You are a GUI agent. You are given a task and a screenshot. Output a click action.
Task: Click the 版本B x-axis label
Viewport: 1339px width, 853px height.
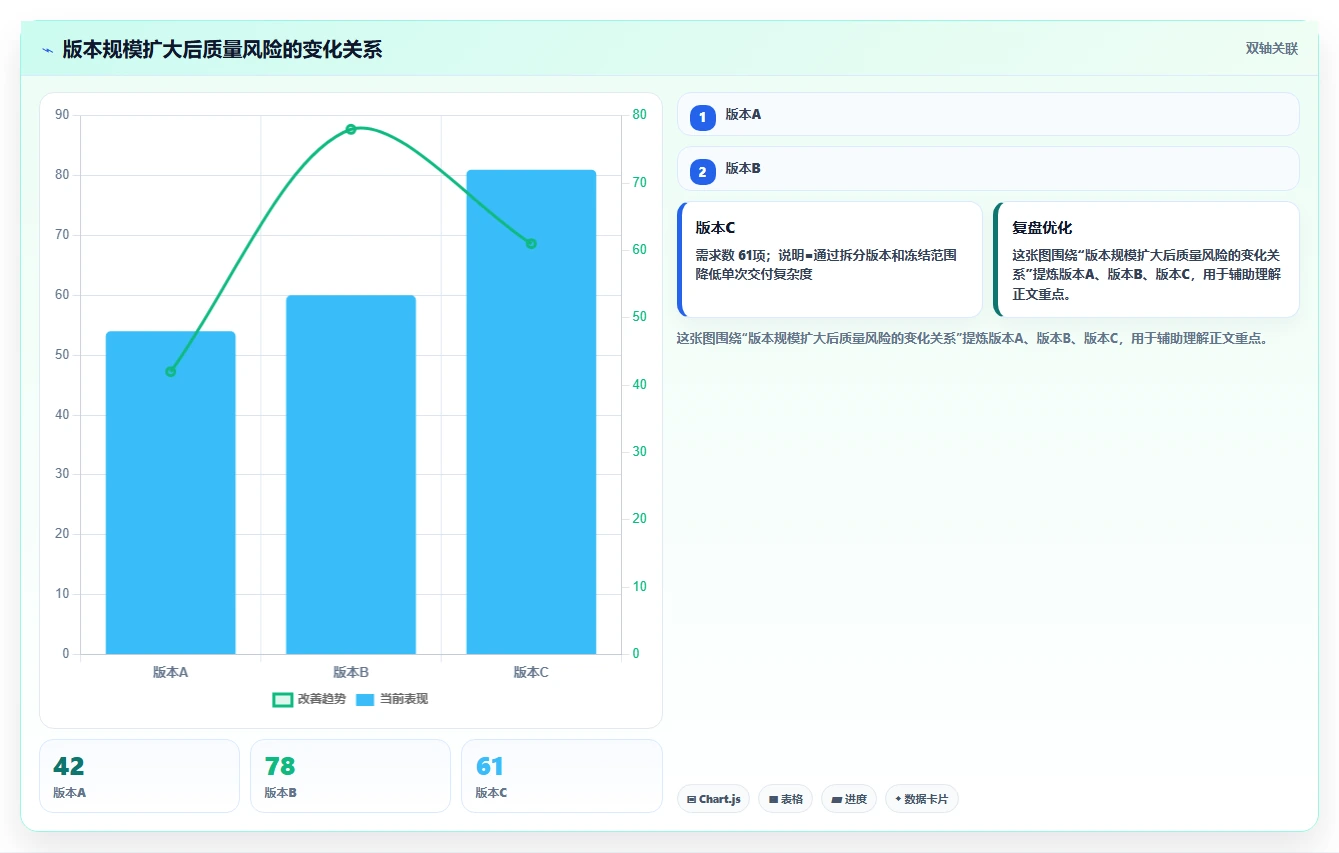pos(351,672)
